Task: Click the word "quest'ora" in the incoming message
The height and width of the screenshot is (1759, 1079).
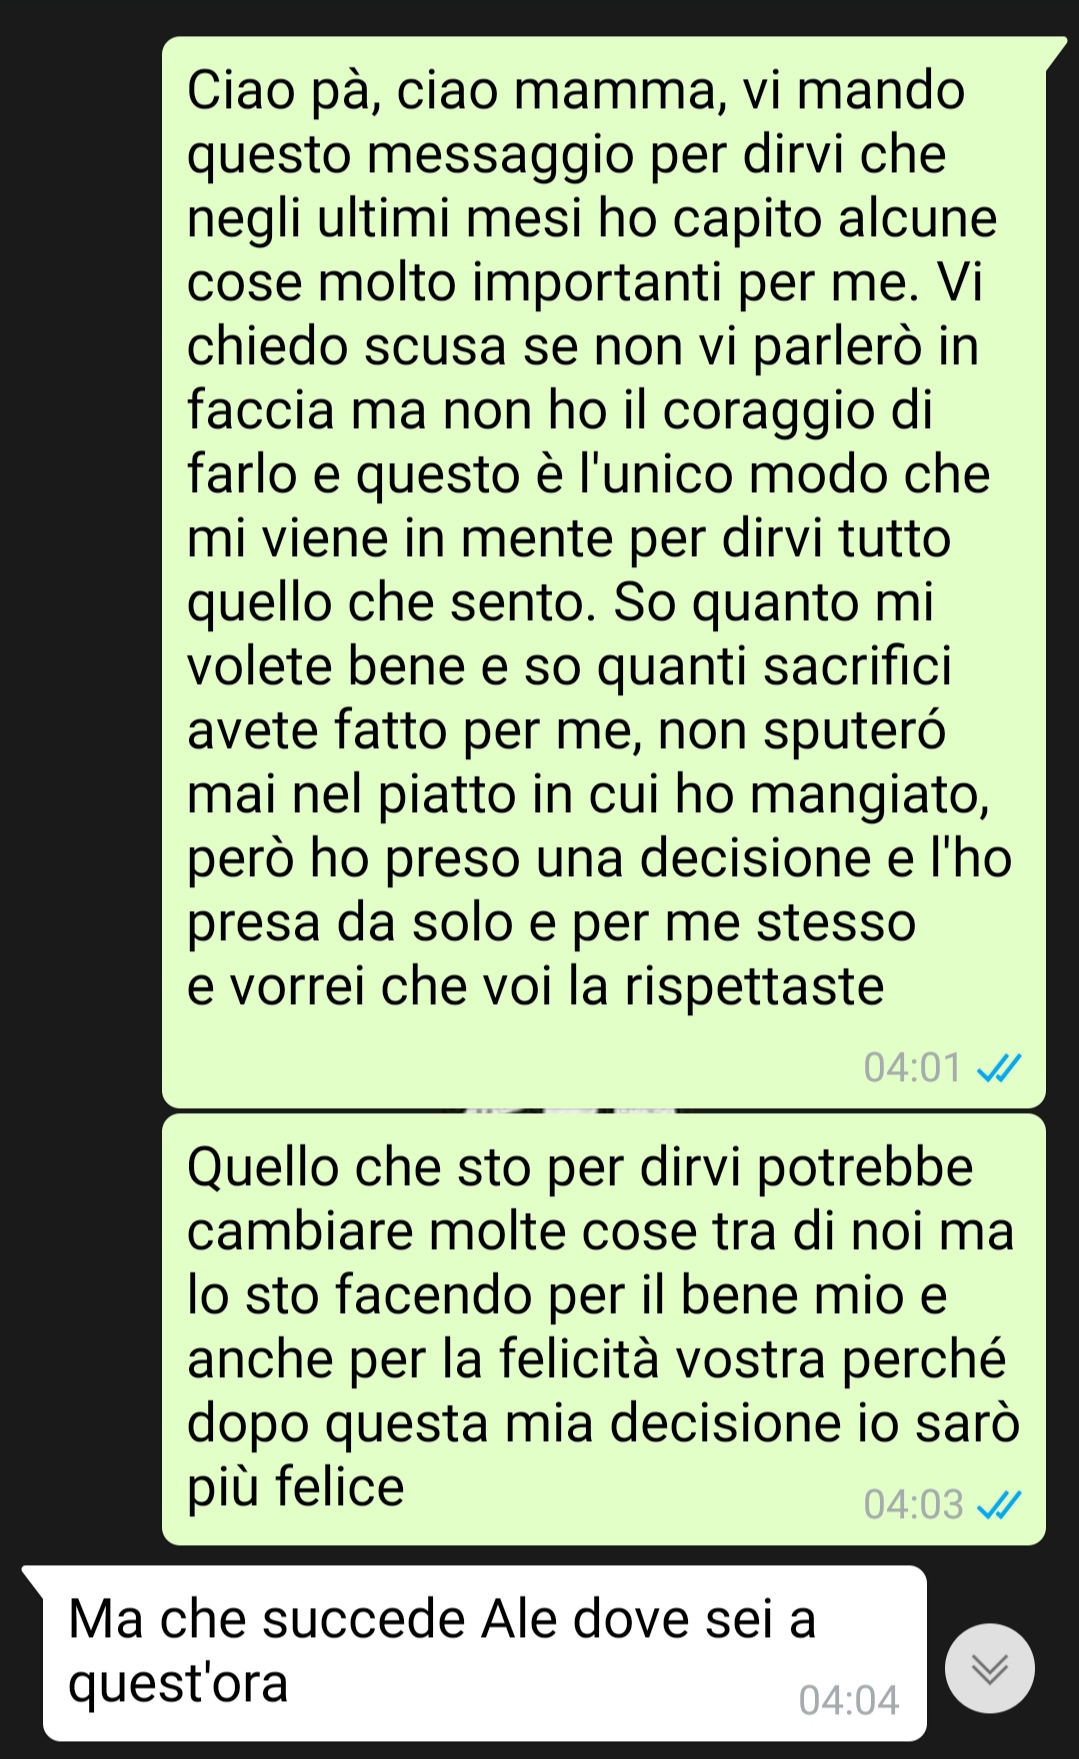Action: click(x=178, y=1684)
